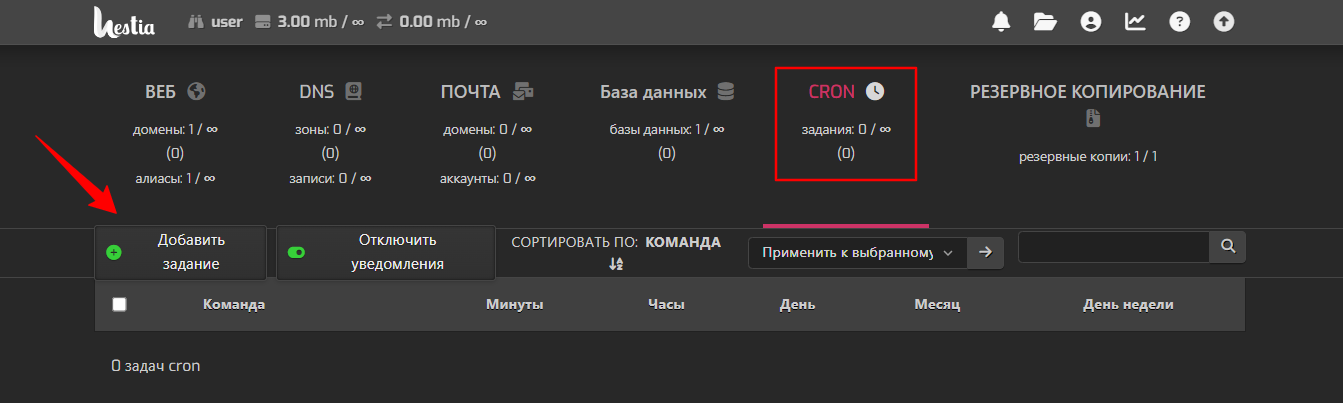Screen dimensions: 1343x403
Task: Open the statistics chart icon
Action: click(1135, 21)
